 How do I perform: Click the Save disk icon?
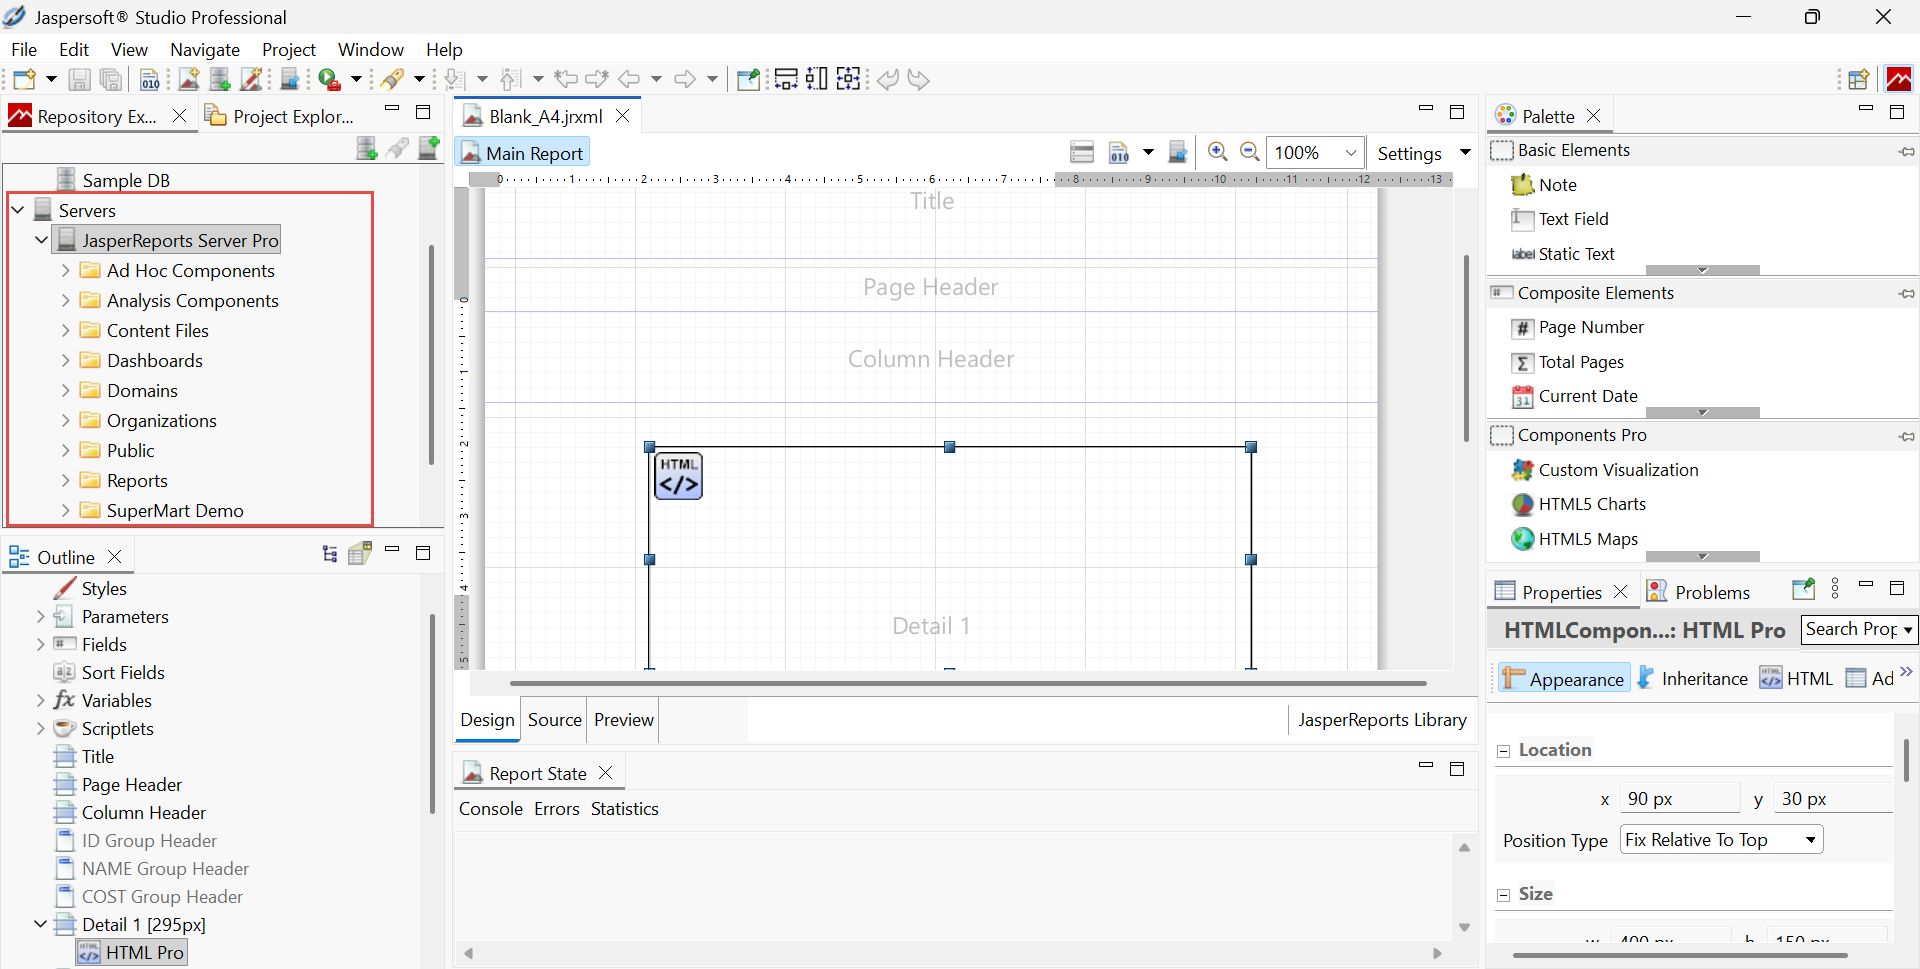coord(80,79)
